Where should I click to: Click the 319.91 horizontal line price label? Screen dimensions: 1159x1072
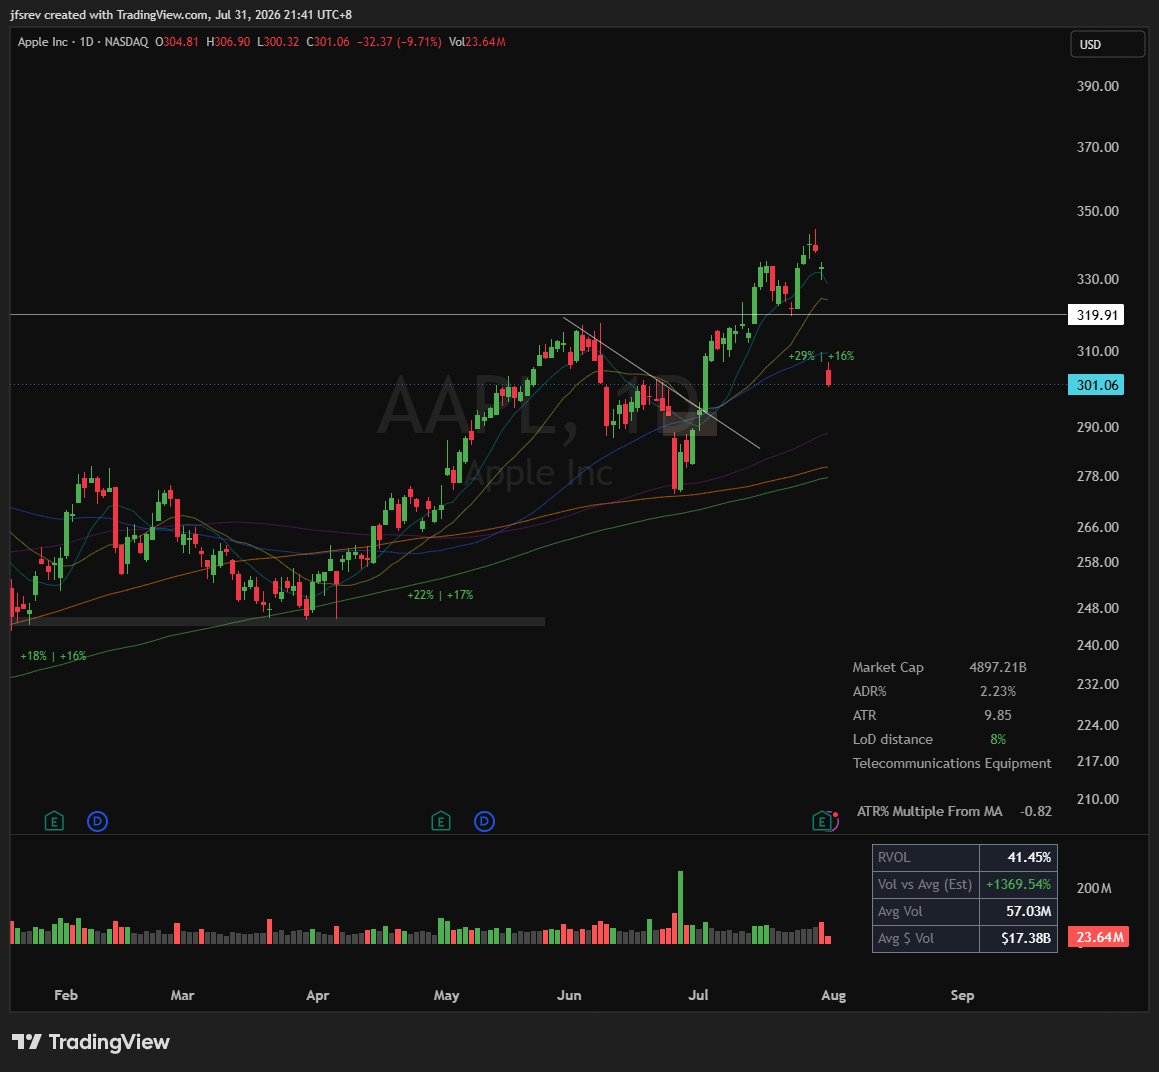(1096, 315)
